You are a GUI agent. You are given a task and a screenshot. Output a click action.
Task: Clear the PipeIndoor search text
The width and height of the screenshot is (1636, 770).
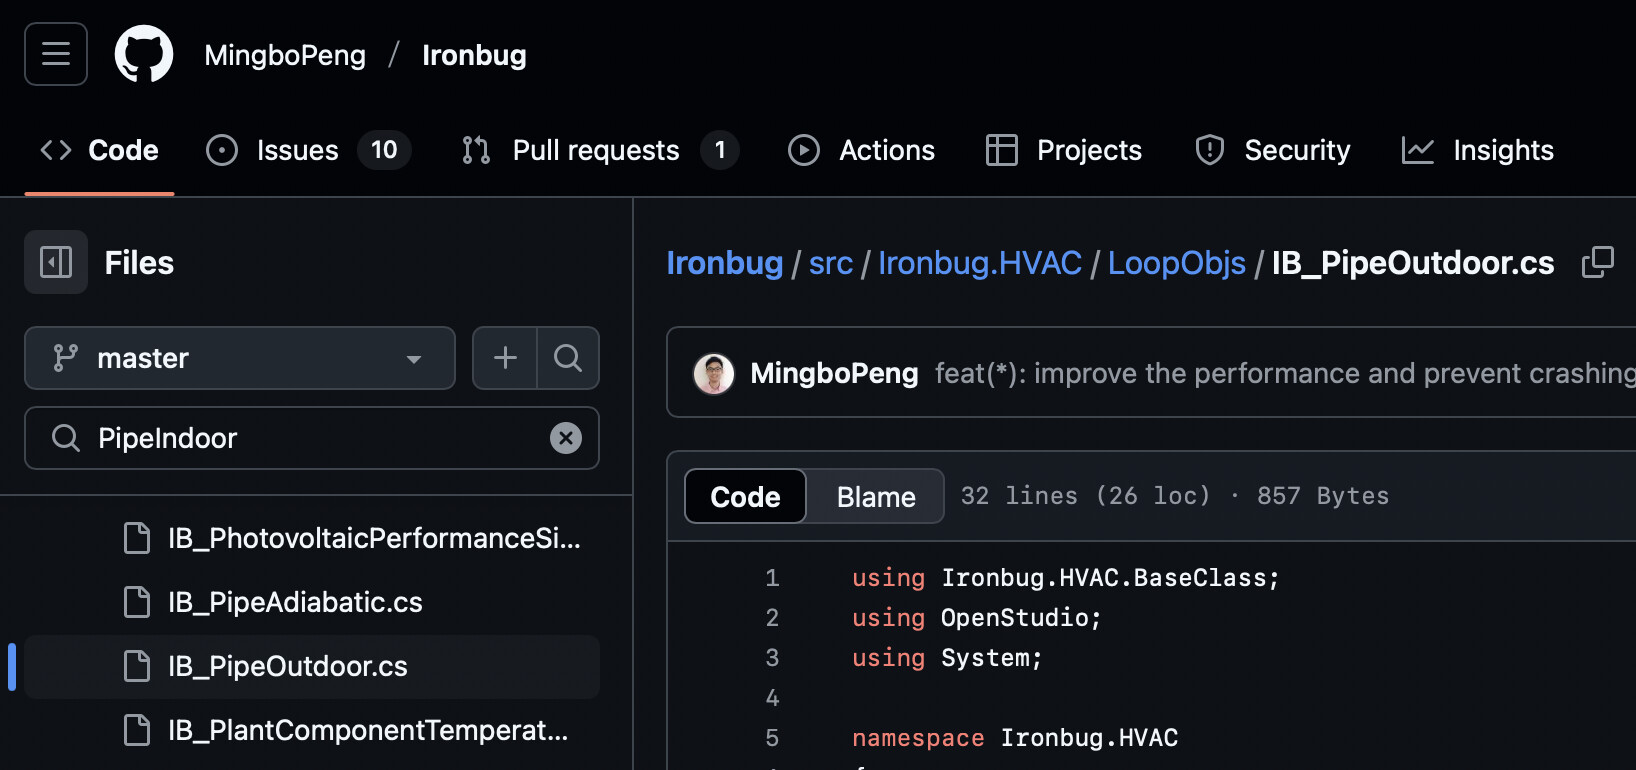click(566, 438)
